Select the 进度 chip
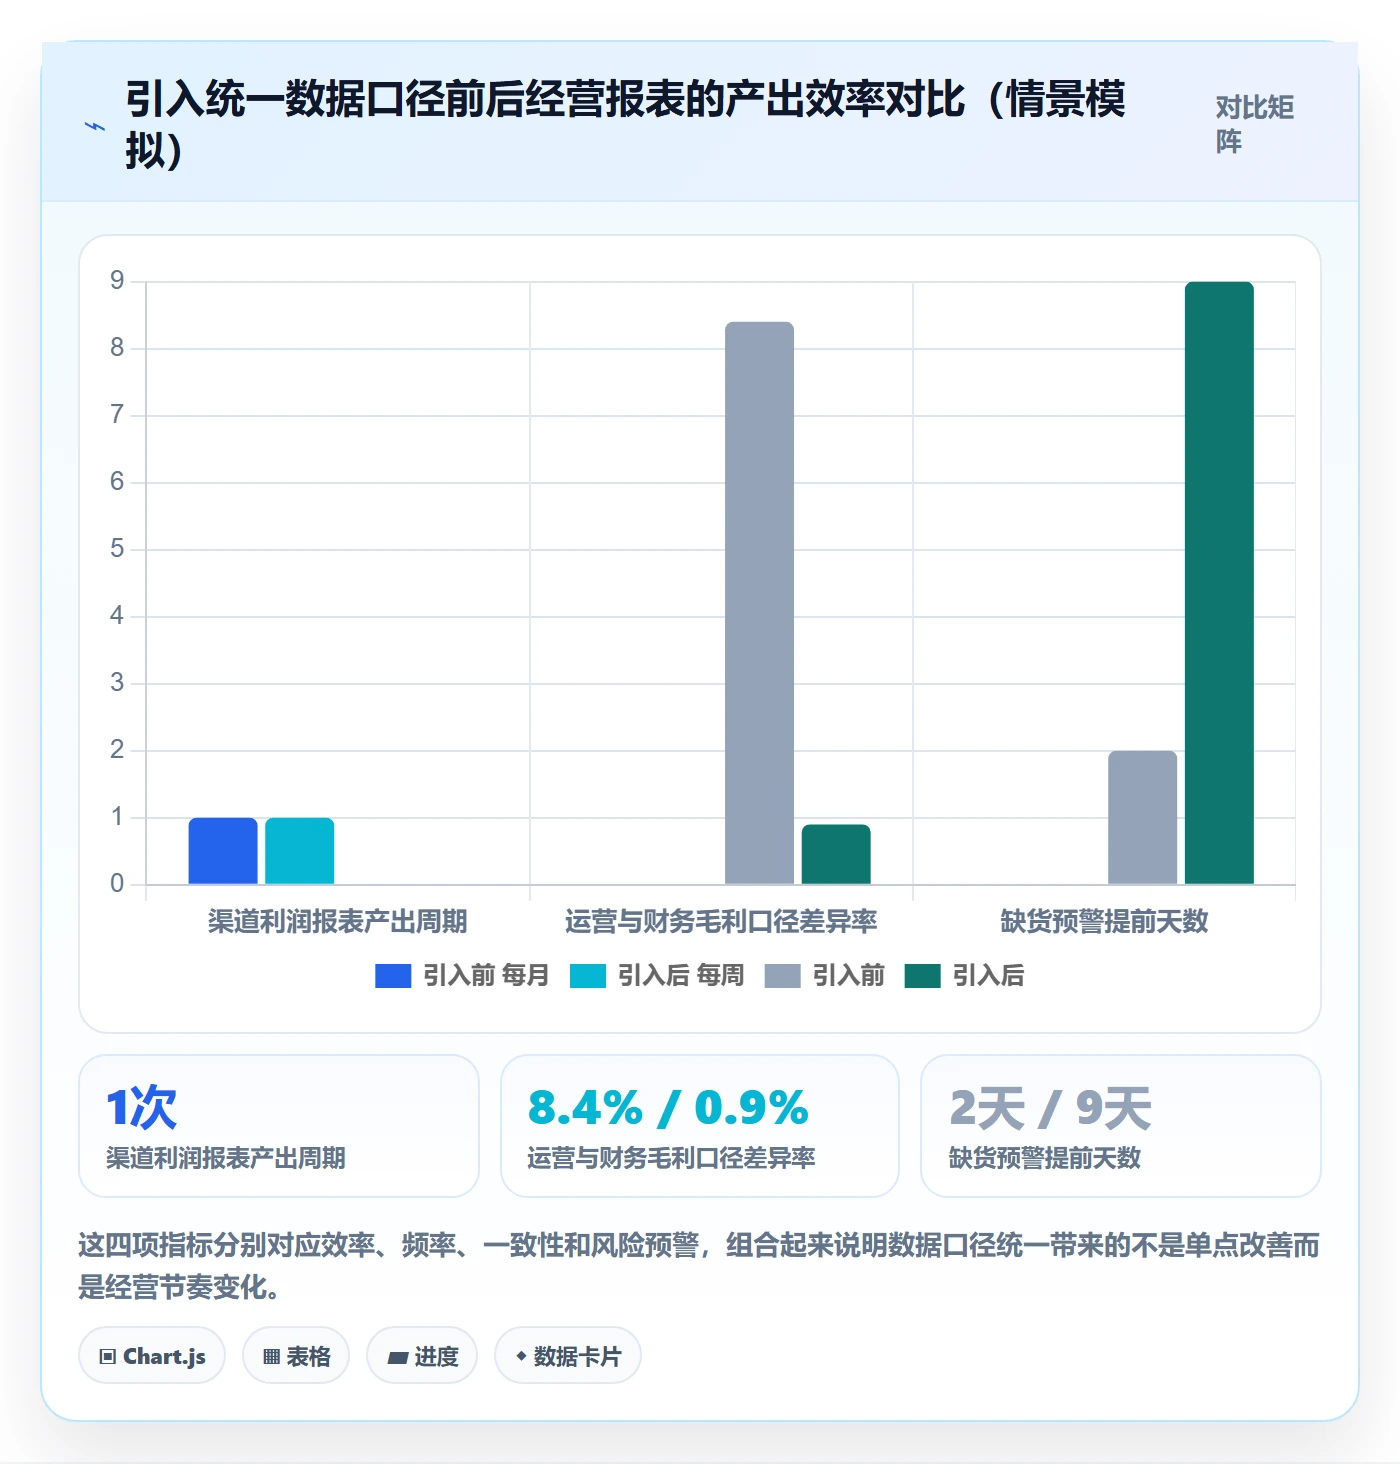This screenshot has width=1400, height=1464. click(422, 1356)
